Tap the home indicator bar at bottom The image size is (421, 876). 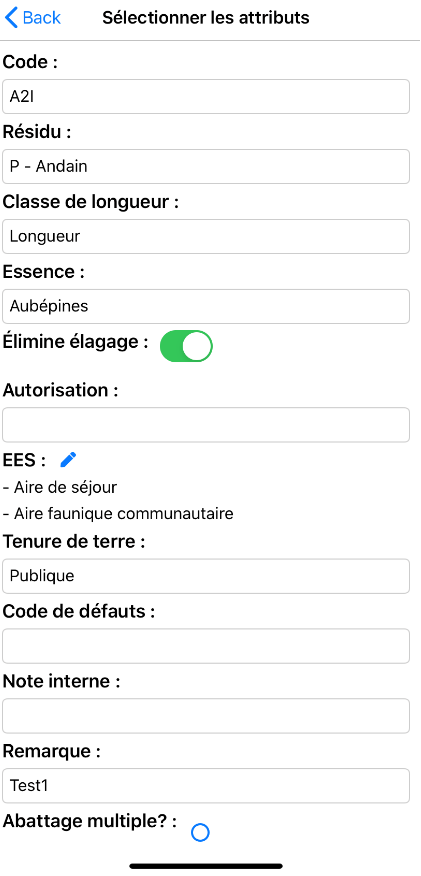206,866
